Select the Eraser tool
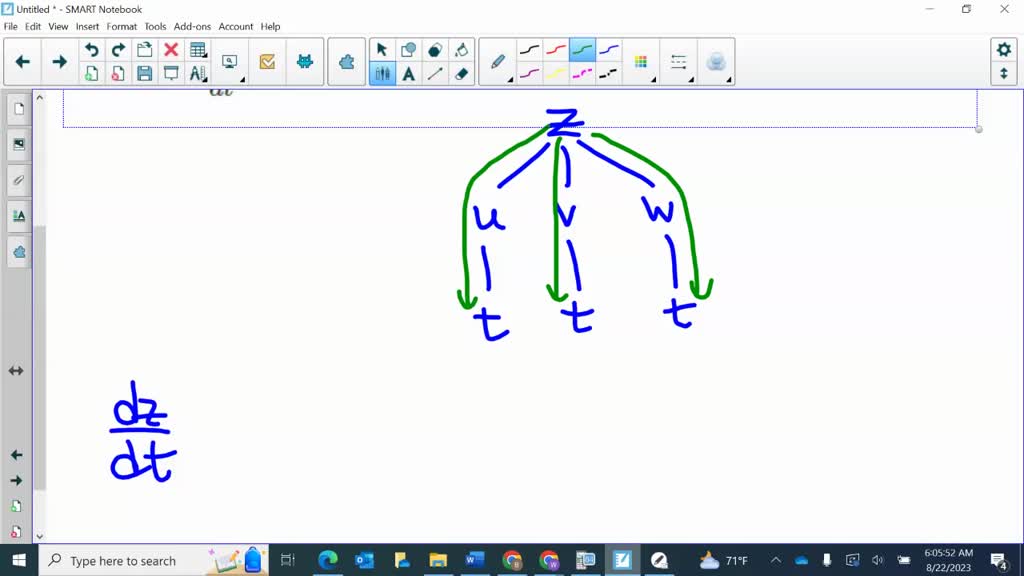Viewport: 1024px width, 576px height. (463, 74)
